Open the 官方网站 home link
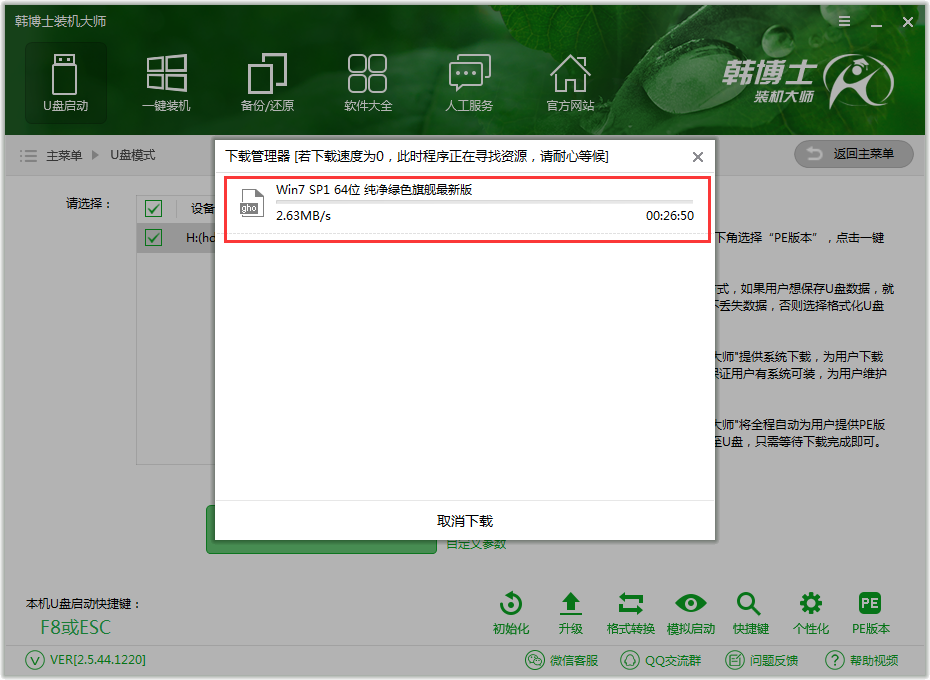The image size is (930, 680). point(570,83)
